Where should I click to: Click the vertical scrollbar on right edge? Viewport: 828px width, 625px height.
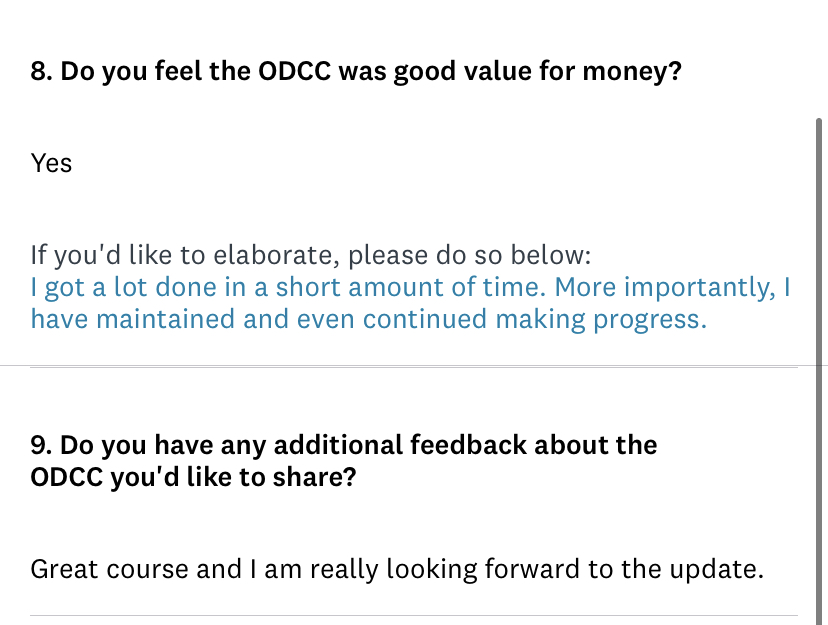coord(819,372)
